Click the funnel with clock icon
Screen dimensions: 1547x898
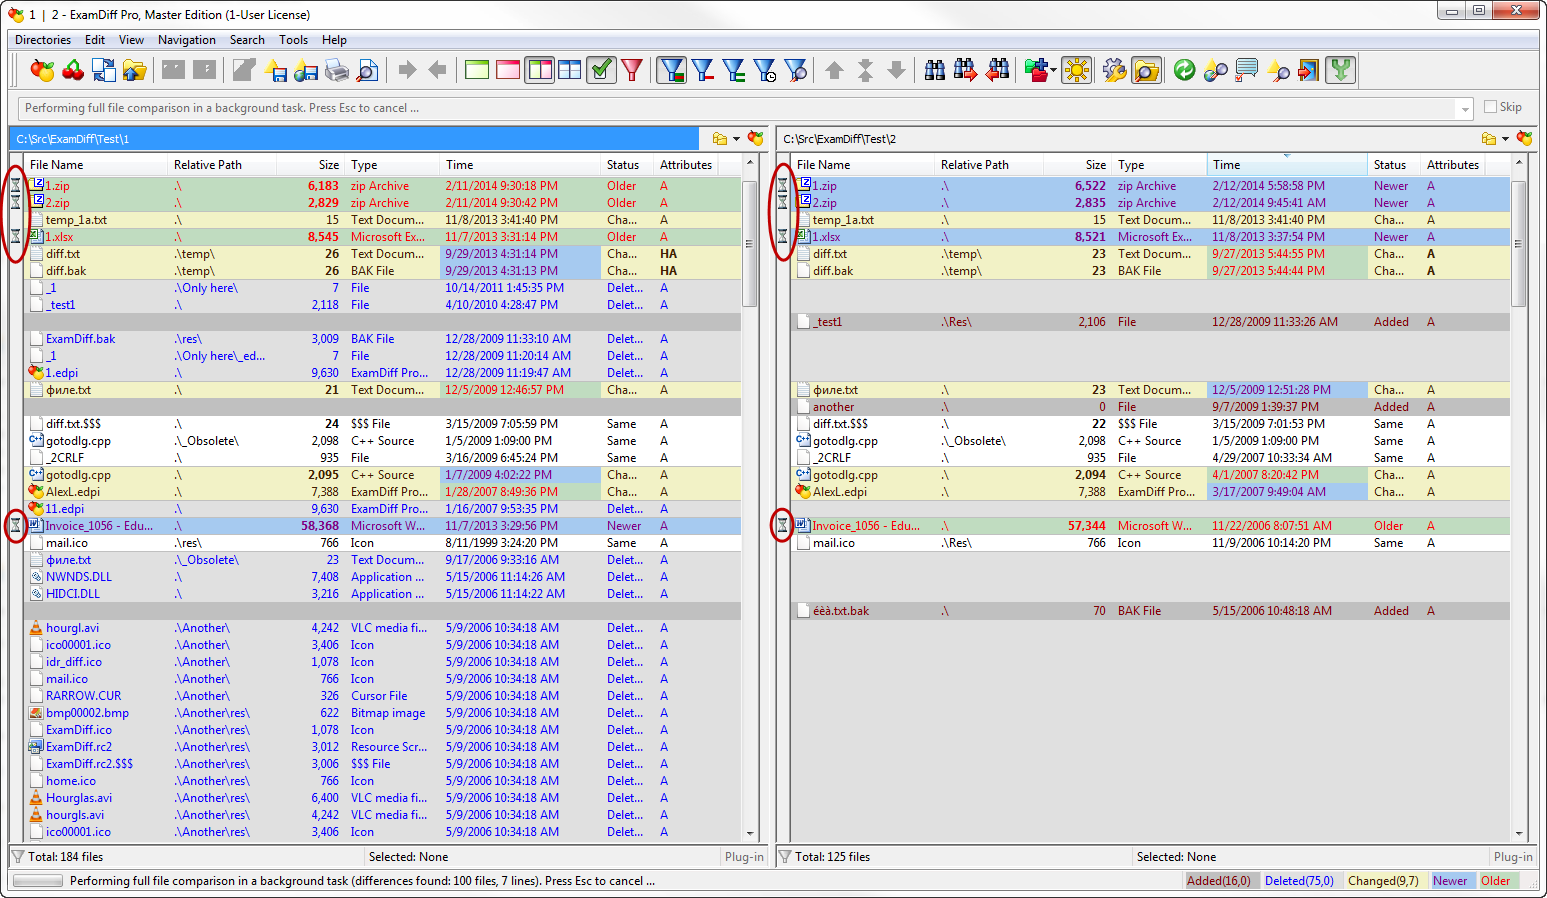pos(765,70)
